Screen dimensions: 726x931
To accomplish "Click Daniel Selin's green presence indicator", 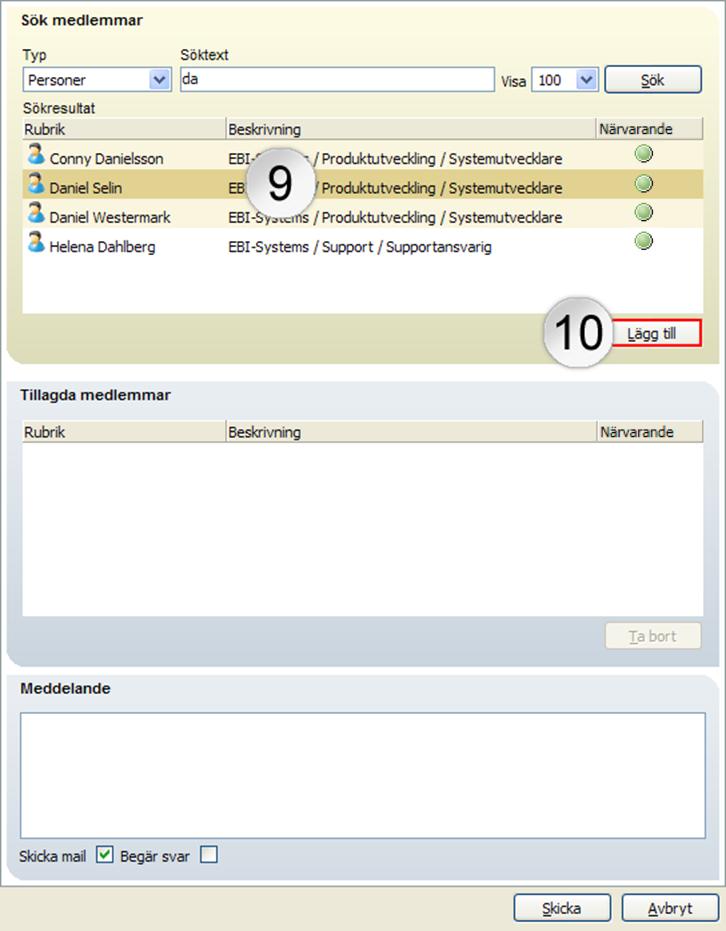I will coord(643,183).
